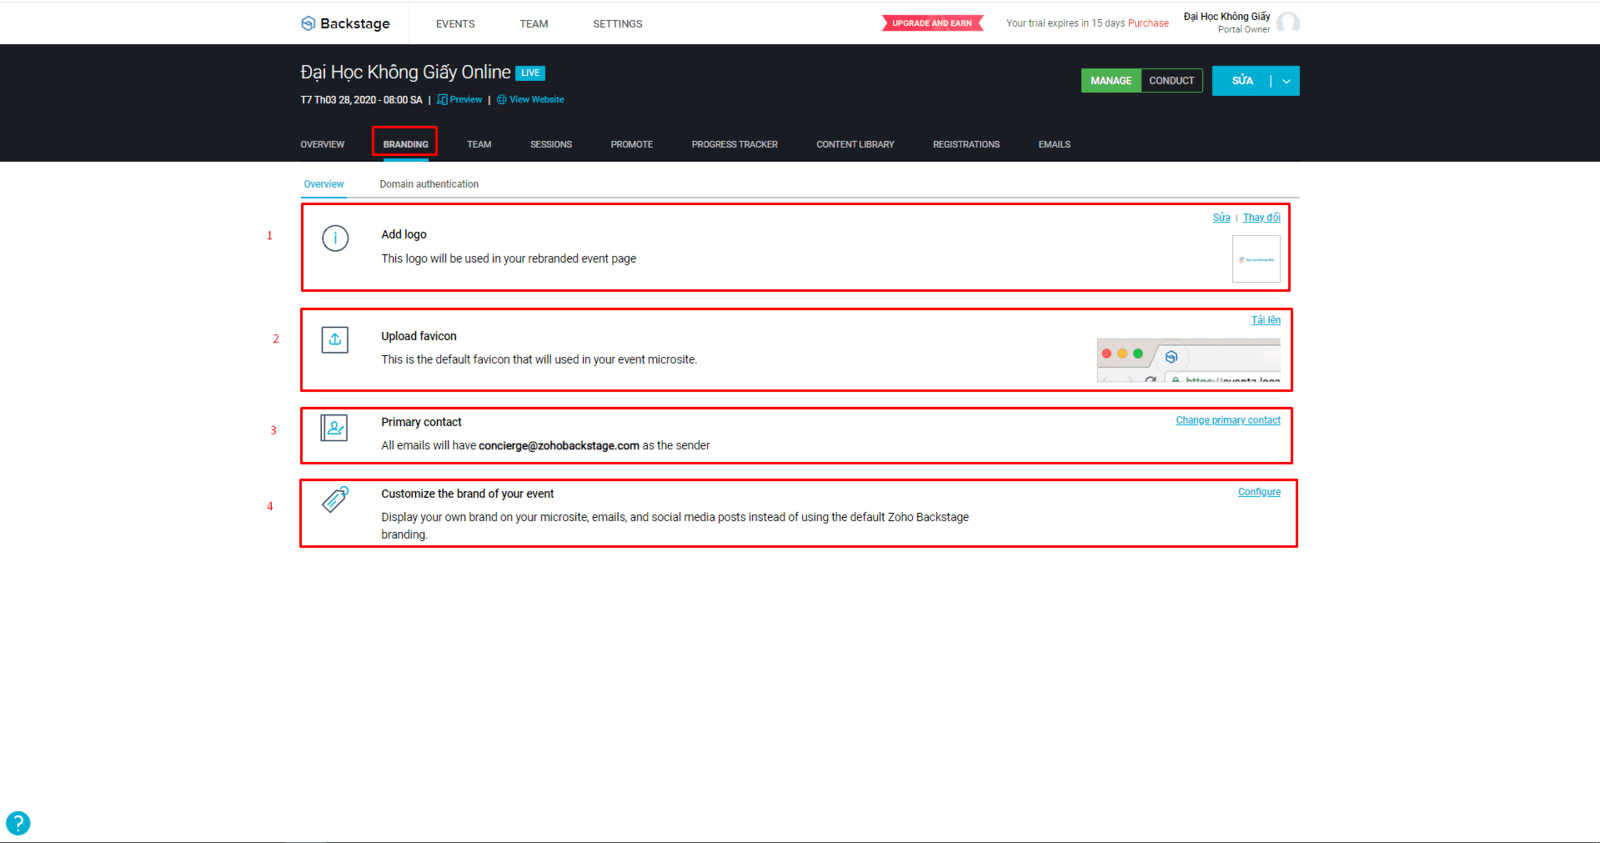Image resolution: width=1600 pixels, height=843 pixels.
Task: Expand the Sửa button dropdown arrow
Action: pyautogui.click(x=1286, y=81)
